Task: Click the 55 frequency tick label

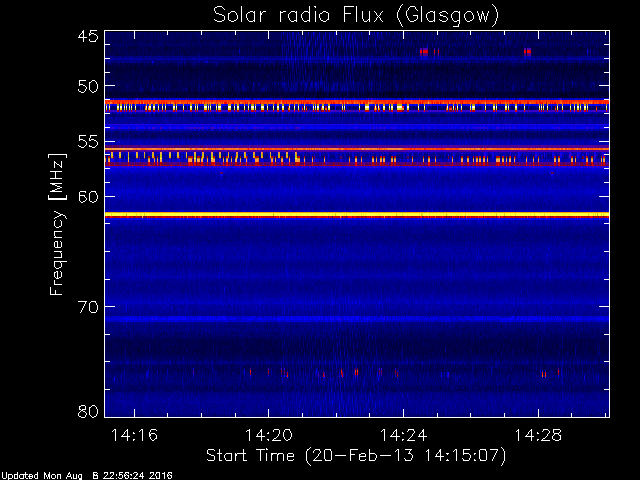Action: click(88, 142)
